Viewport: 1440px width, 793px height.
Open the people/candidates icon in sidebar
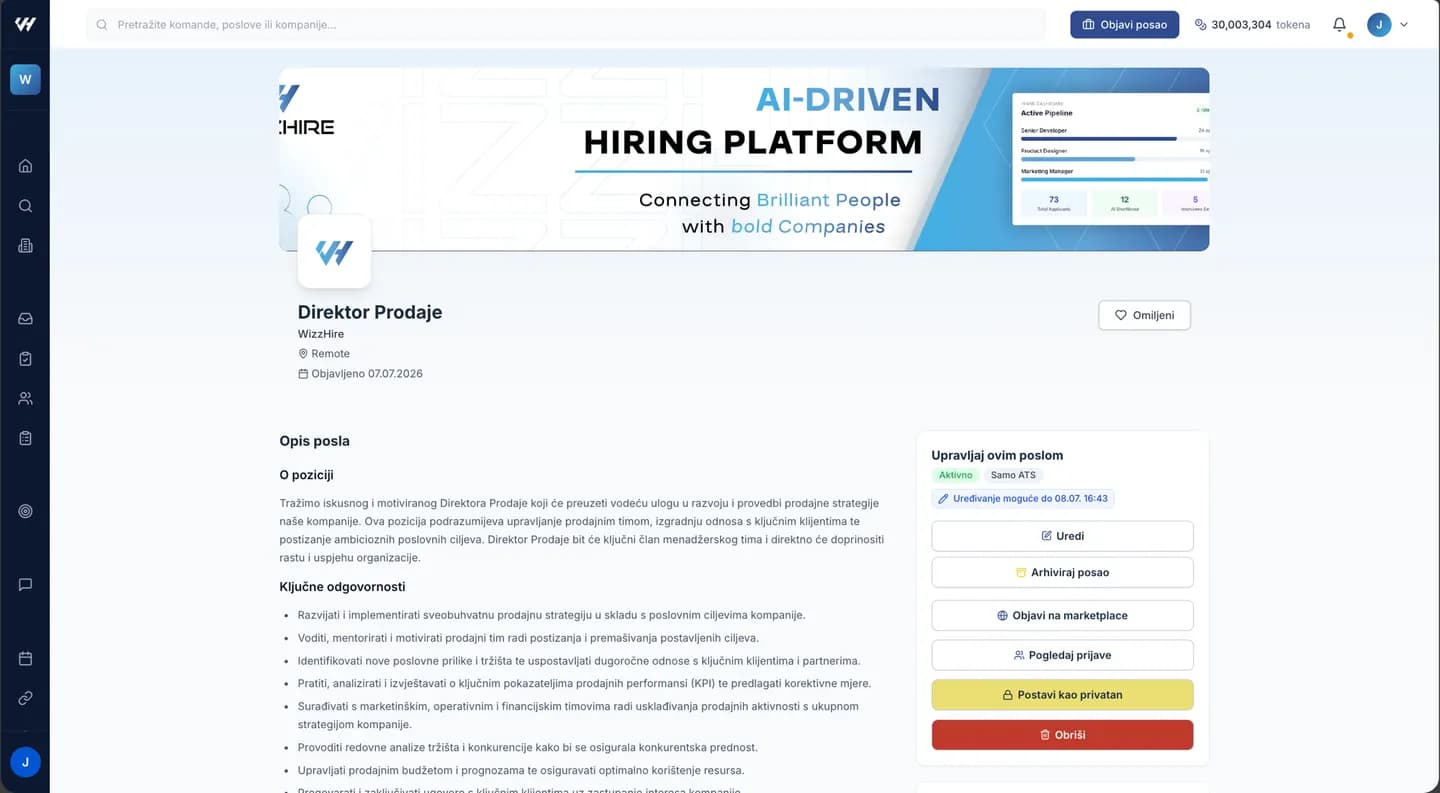[x=25, y=398]
